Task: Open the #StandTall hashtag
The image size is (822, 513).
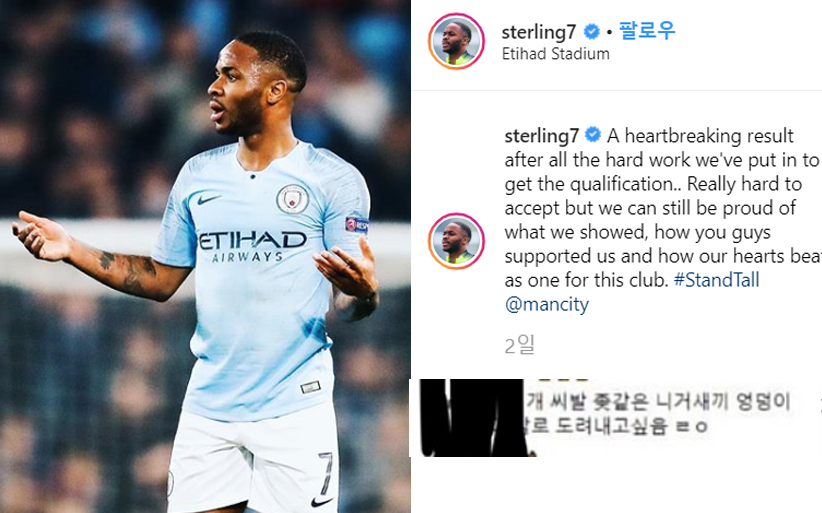Action: [716, 280]
